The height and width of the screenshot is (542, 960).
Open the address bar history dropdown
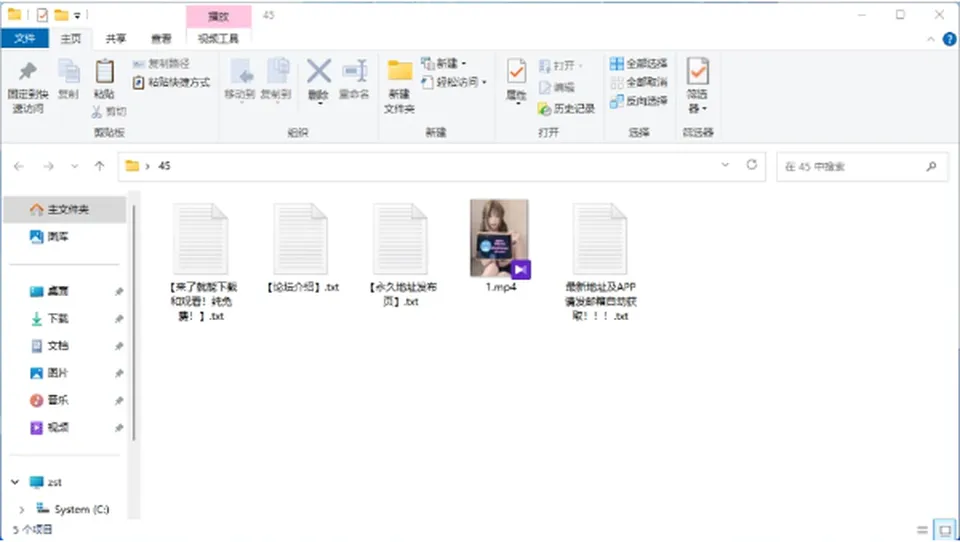[x=725, y=165]
